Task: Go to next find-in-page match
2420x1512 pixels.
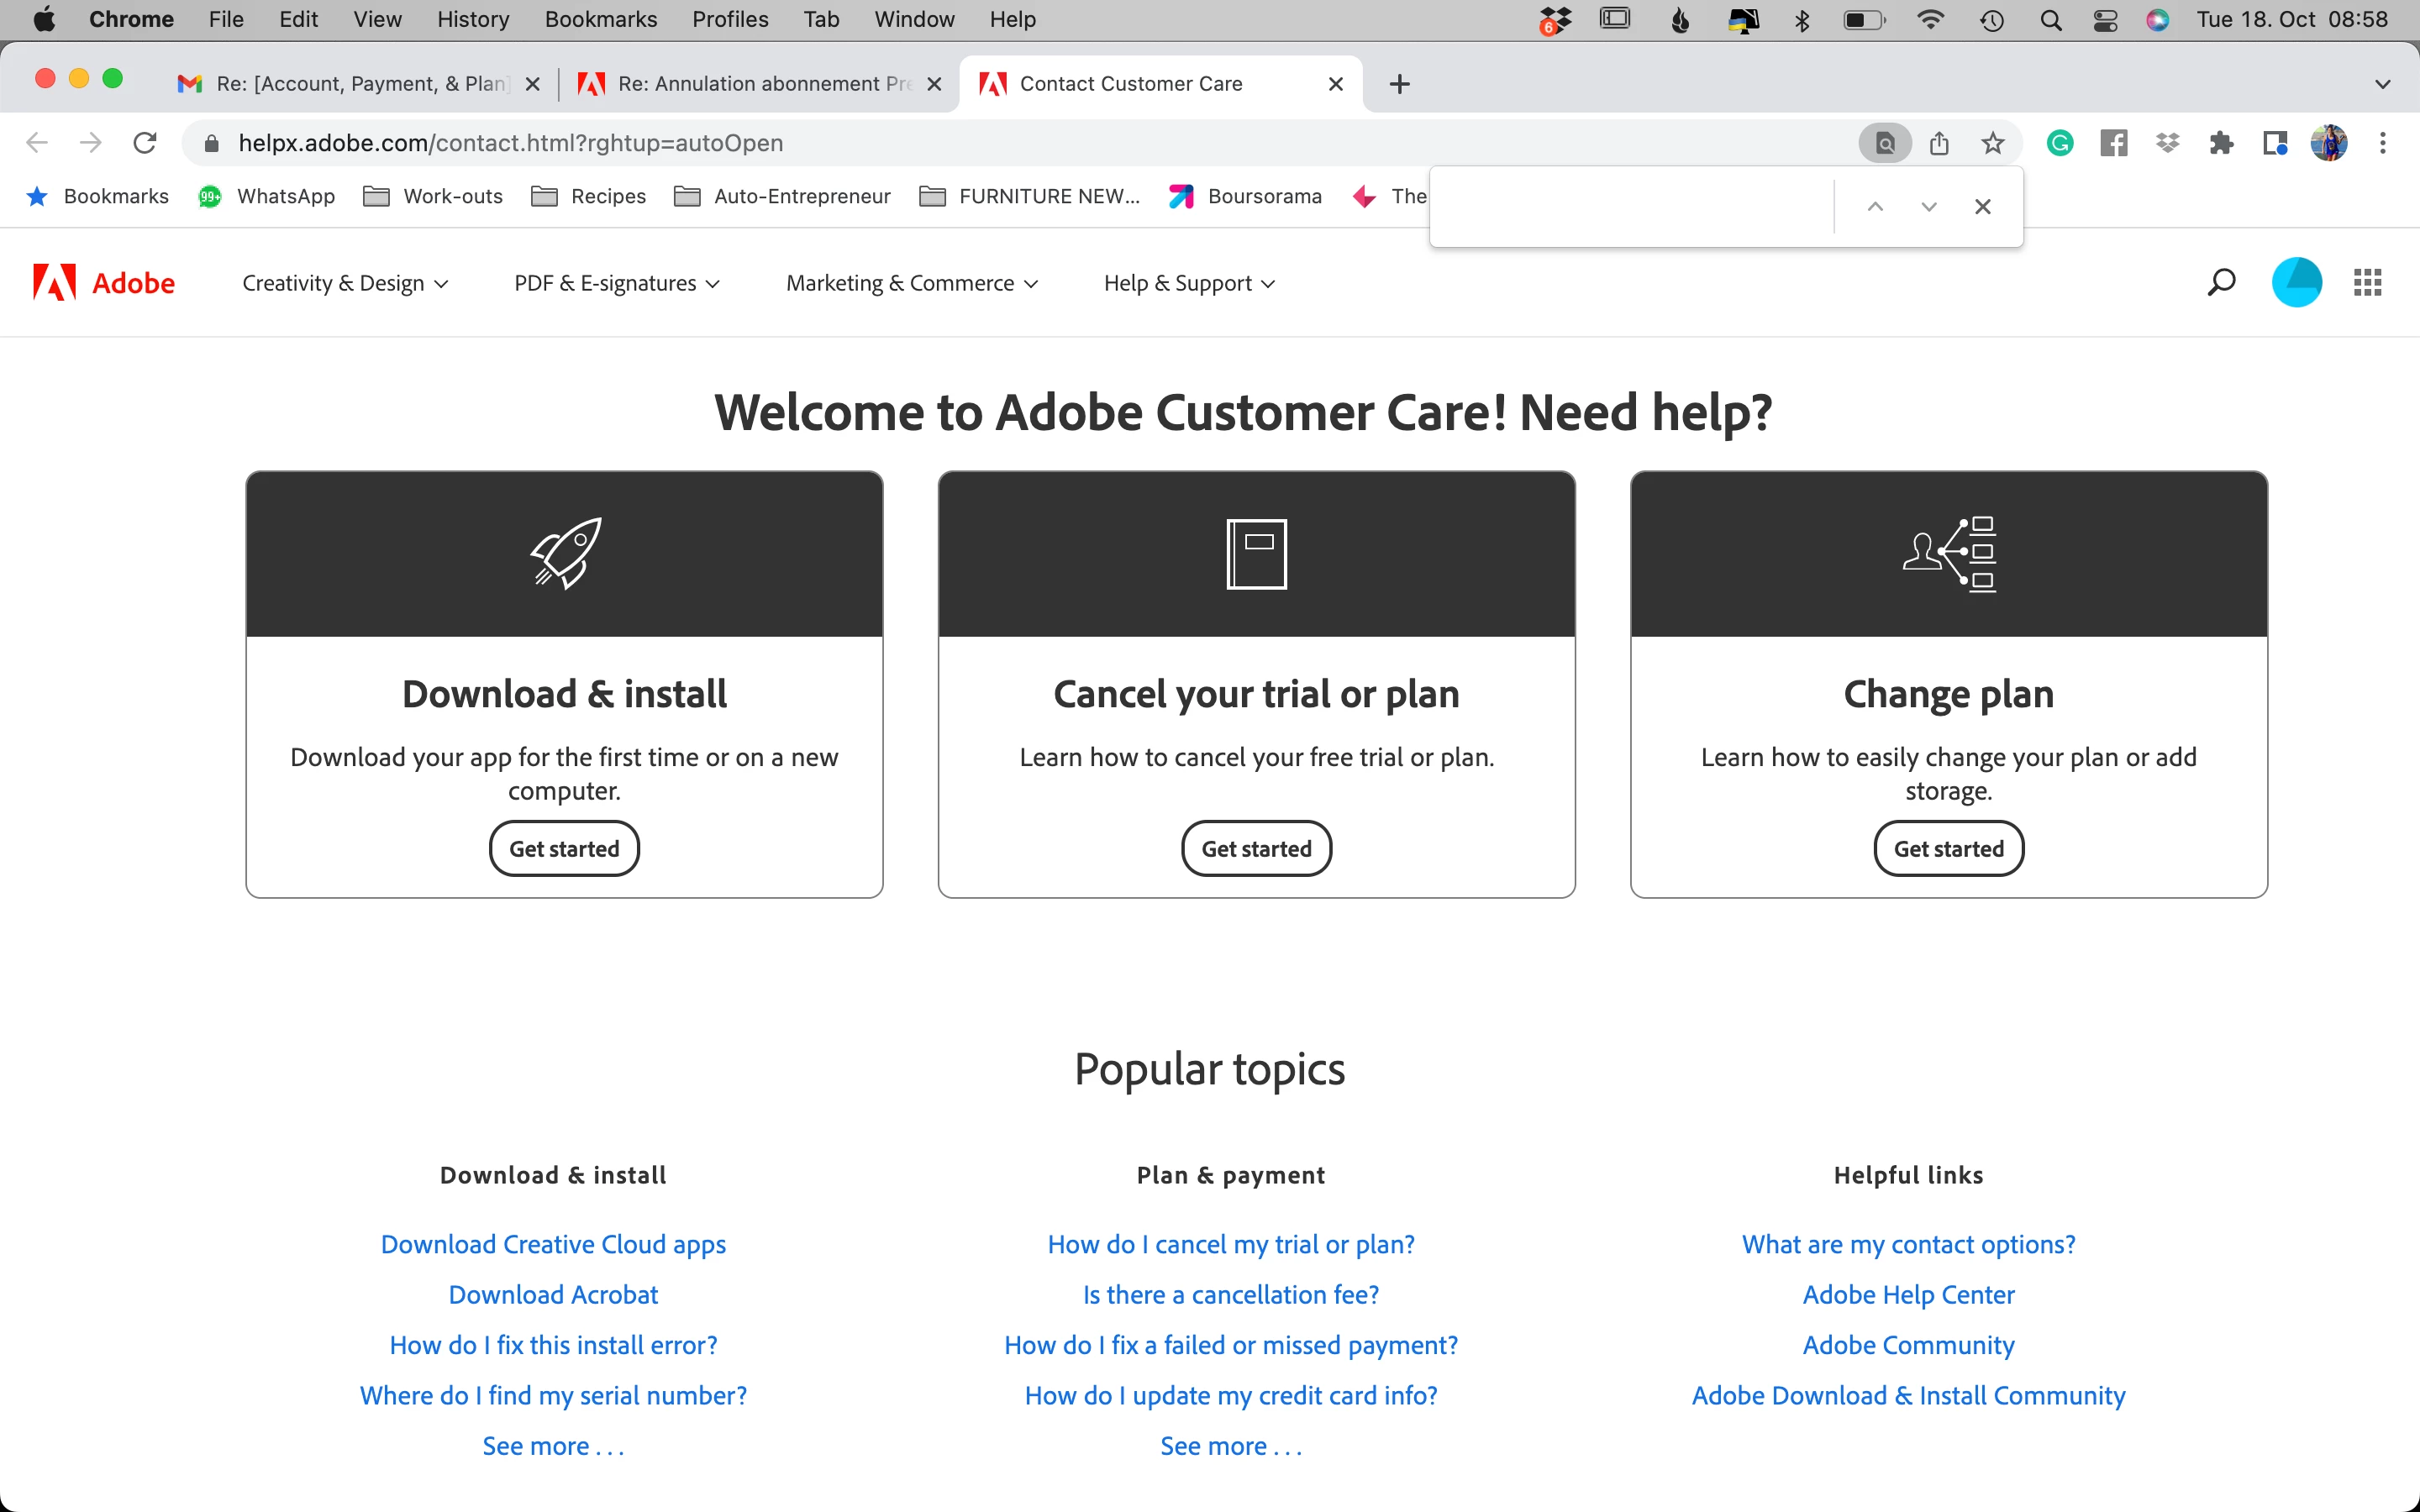Action: [1929, 207]
